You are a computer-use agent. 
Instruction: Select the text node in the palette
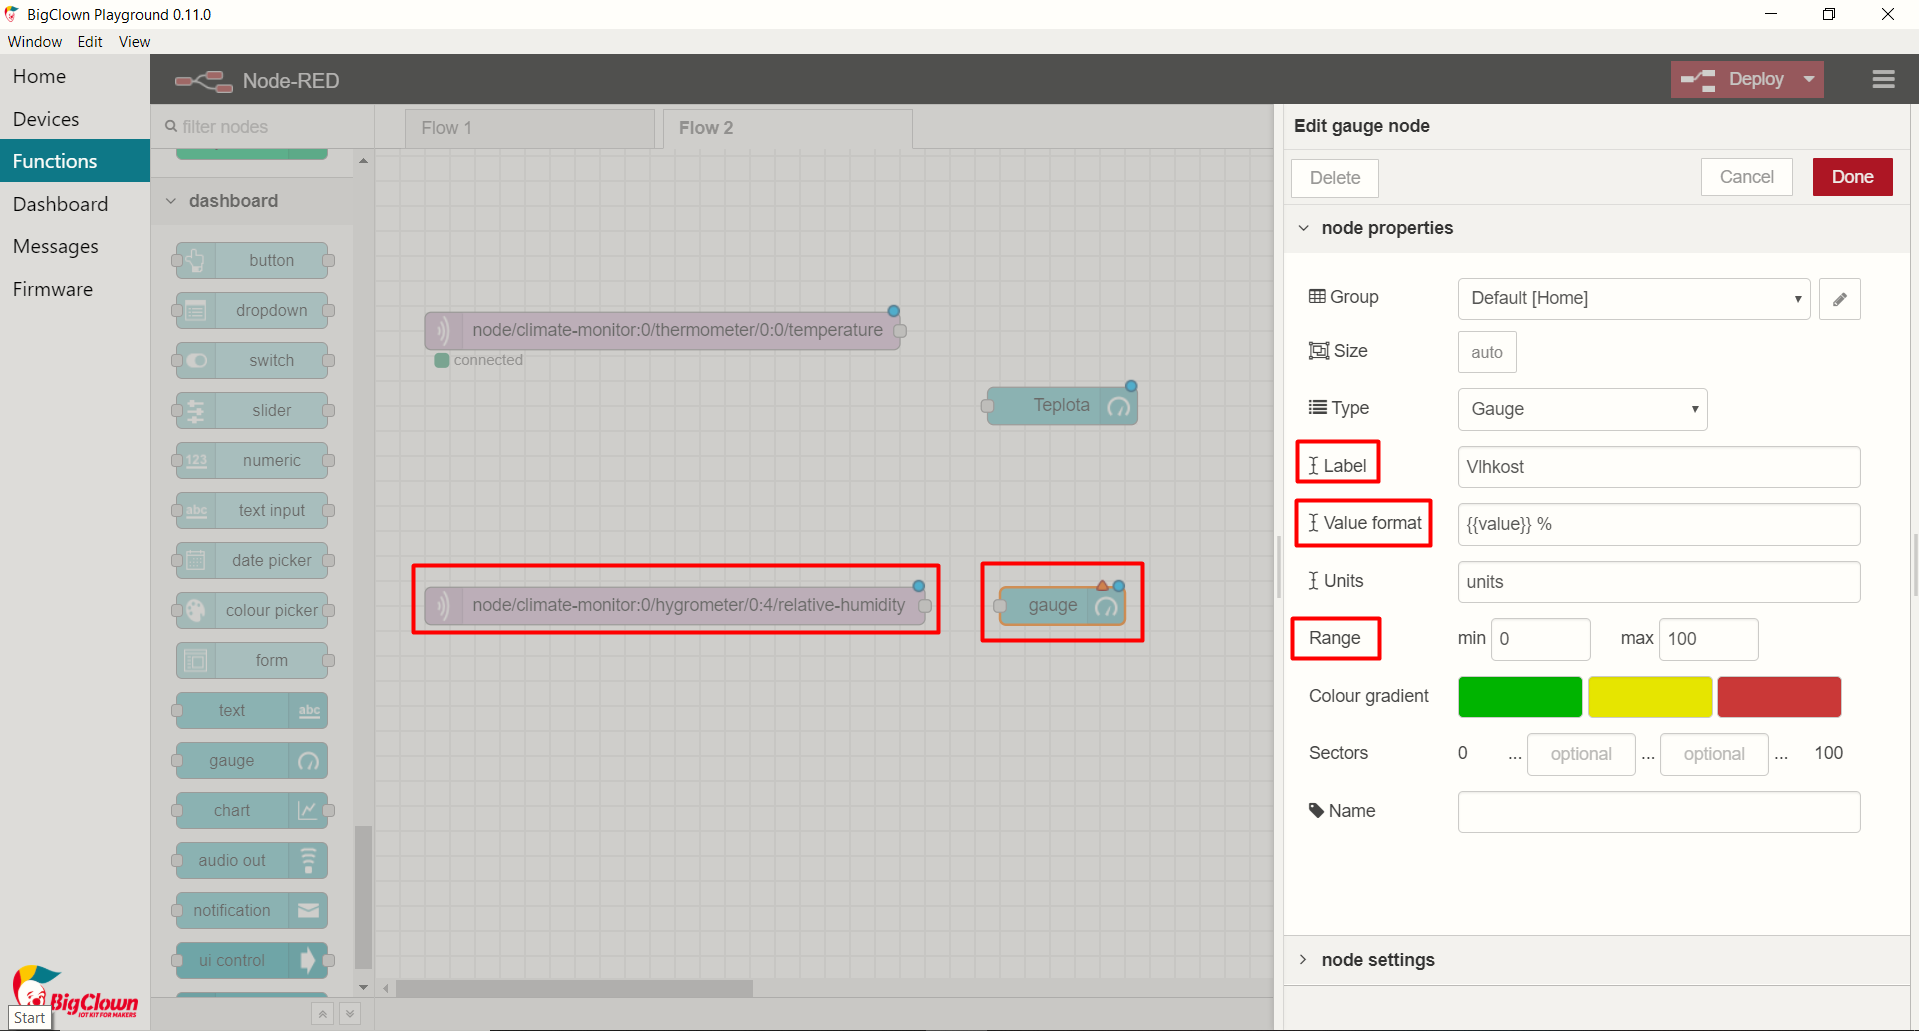[x=252, y=710]
